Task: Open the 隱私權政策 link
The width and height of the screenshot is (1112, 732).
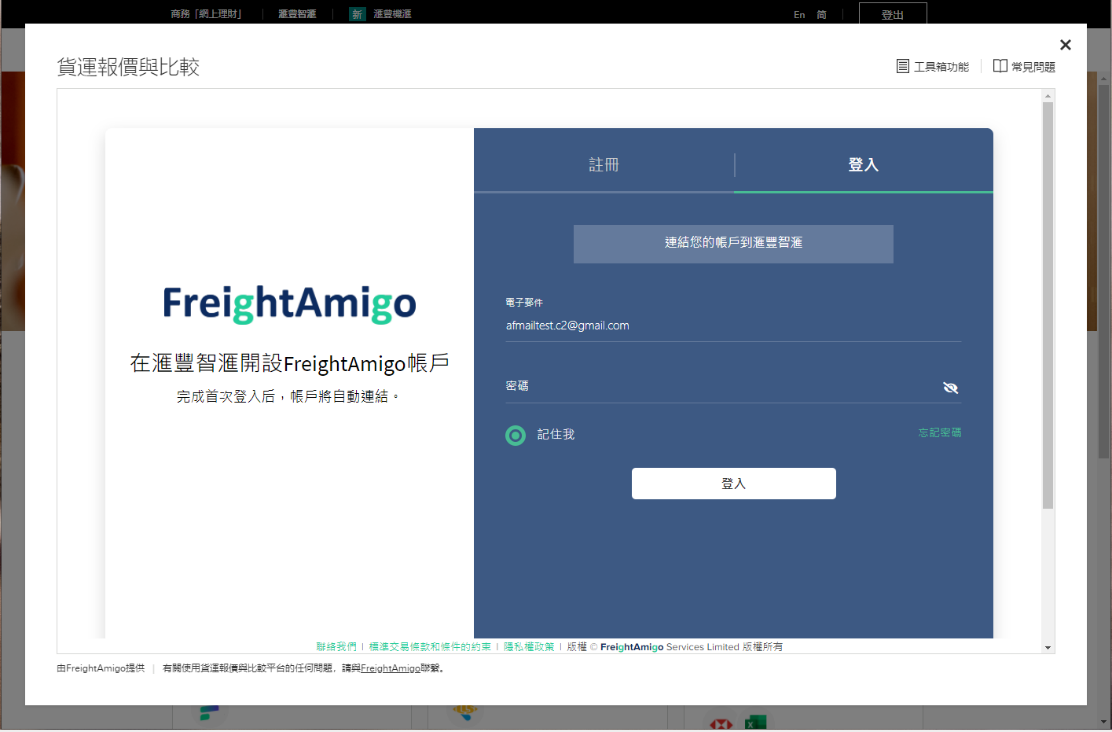Action: coord(529,647)
